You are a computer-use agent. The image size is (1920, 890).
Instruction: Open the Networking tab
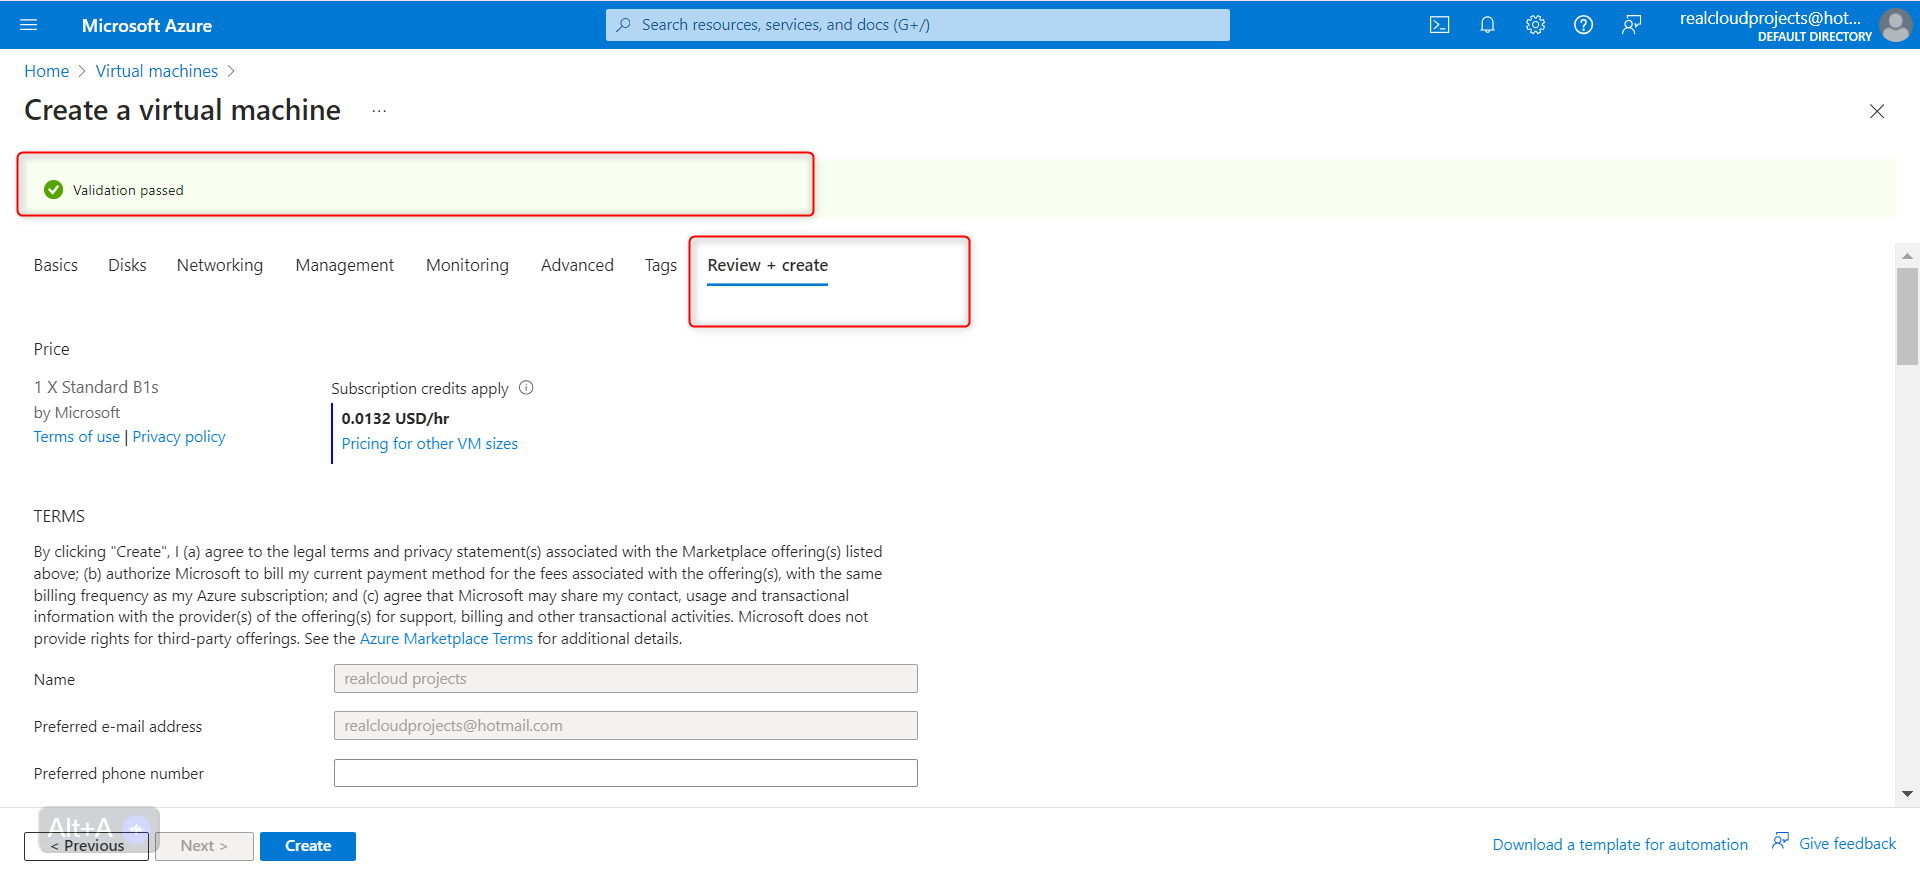[x=220, y=265]
